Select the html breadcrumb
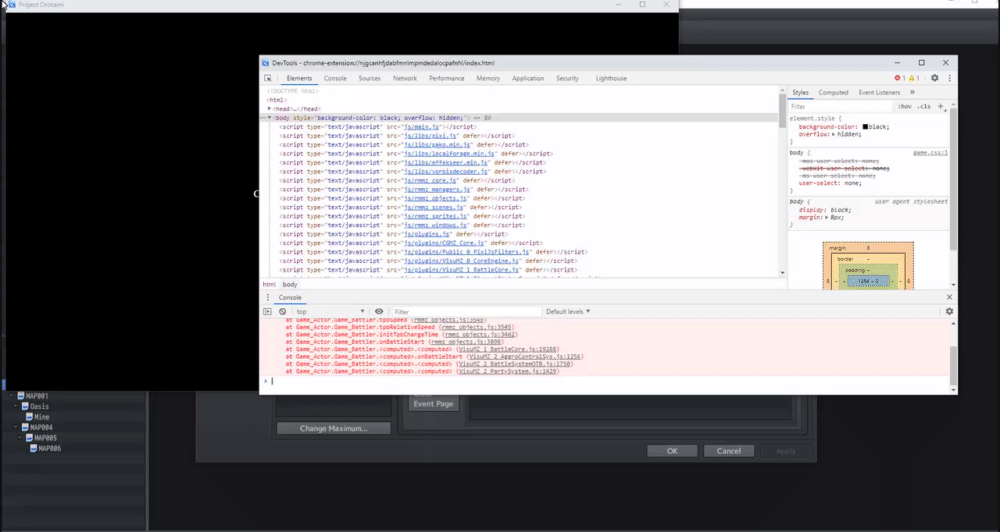 pos(268,284)
